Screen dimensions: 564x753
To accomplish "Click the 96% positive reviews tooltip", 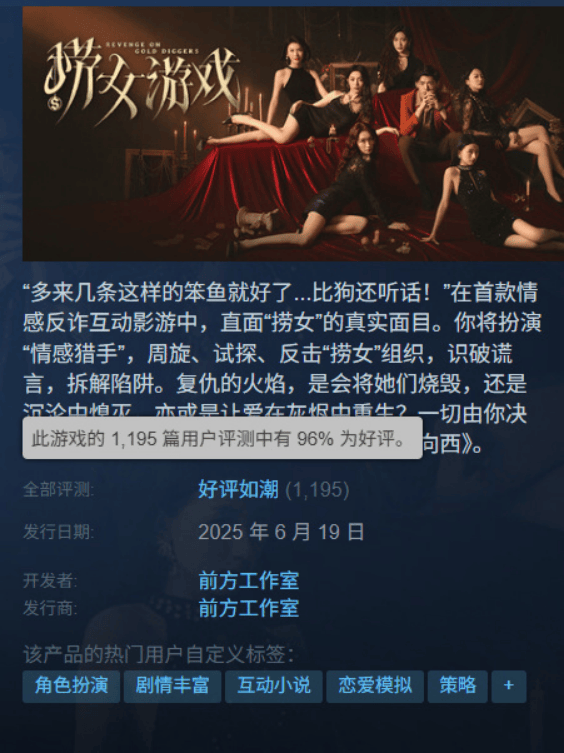I will point(222,438).
